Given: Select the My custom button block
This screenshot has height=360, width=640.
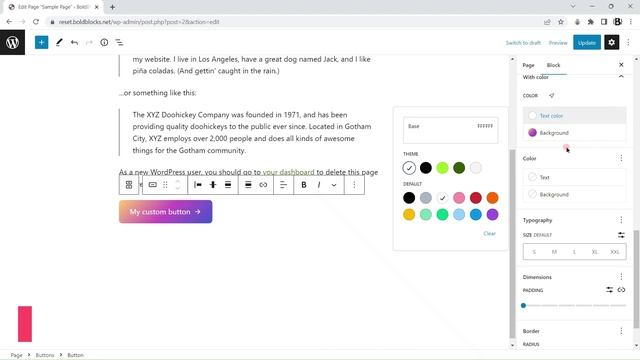Looking at the screenshot, I should tap(165, 211).
